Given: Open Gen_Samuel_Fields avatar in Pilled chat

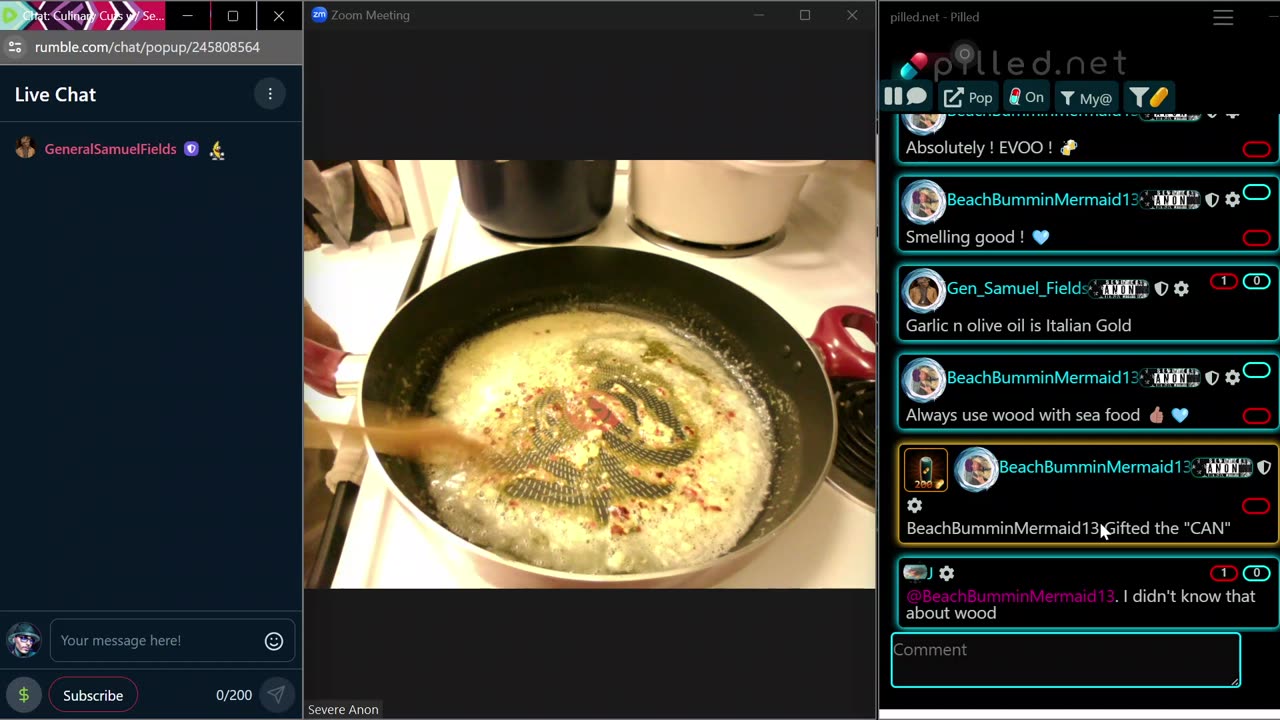Looking at the screenshot, I should tap(924, 290).
